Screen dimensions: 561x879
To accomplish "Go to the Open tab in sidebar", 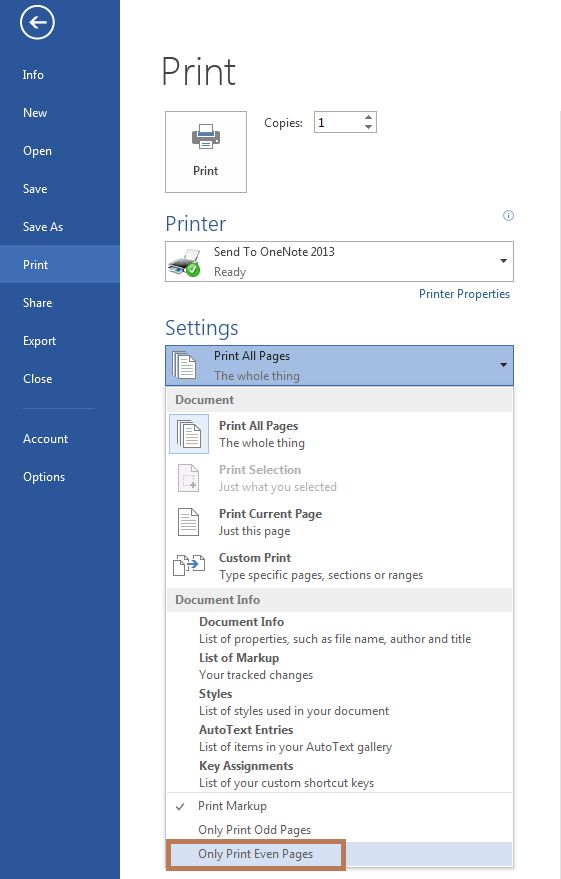I will 60,151.
